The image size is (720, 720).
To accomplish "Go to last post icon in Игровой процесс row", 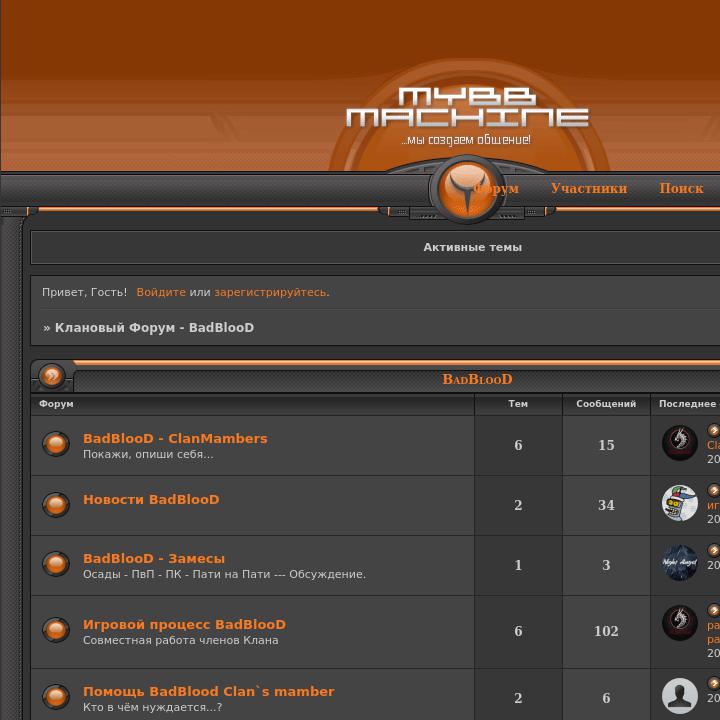I will click(714, 610).
